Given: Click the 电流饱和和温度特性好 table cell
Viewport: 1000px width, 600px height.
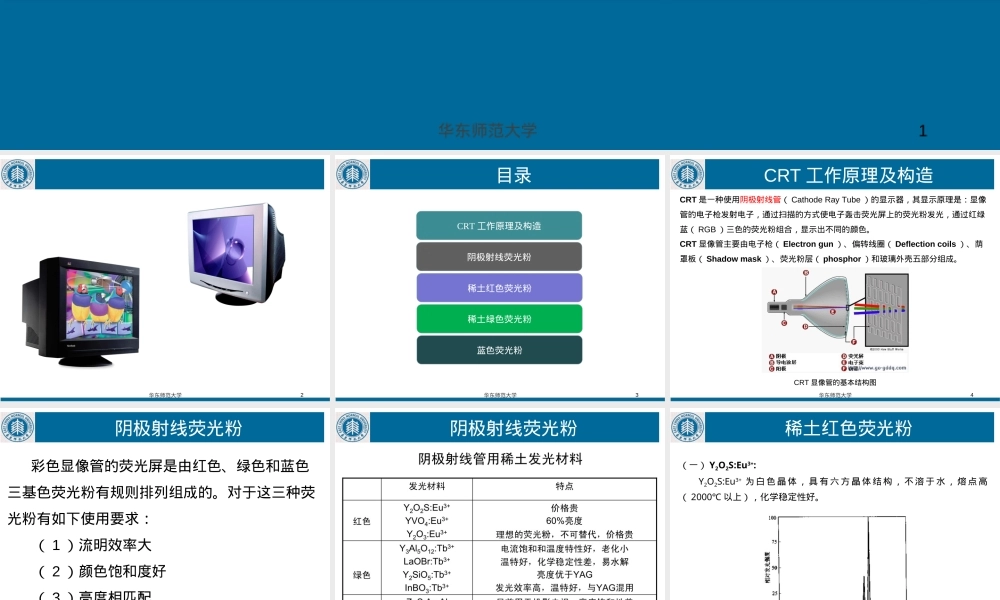Looking at the screenshot, I should pyautogui.click(x=564, y=548).
